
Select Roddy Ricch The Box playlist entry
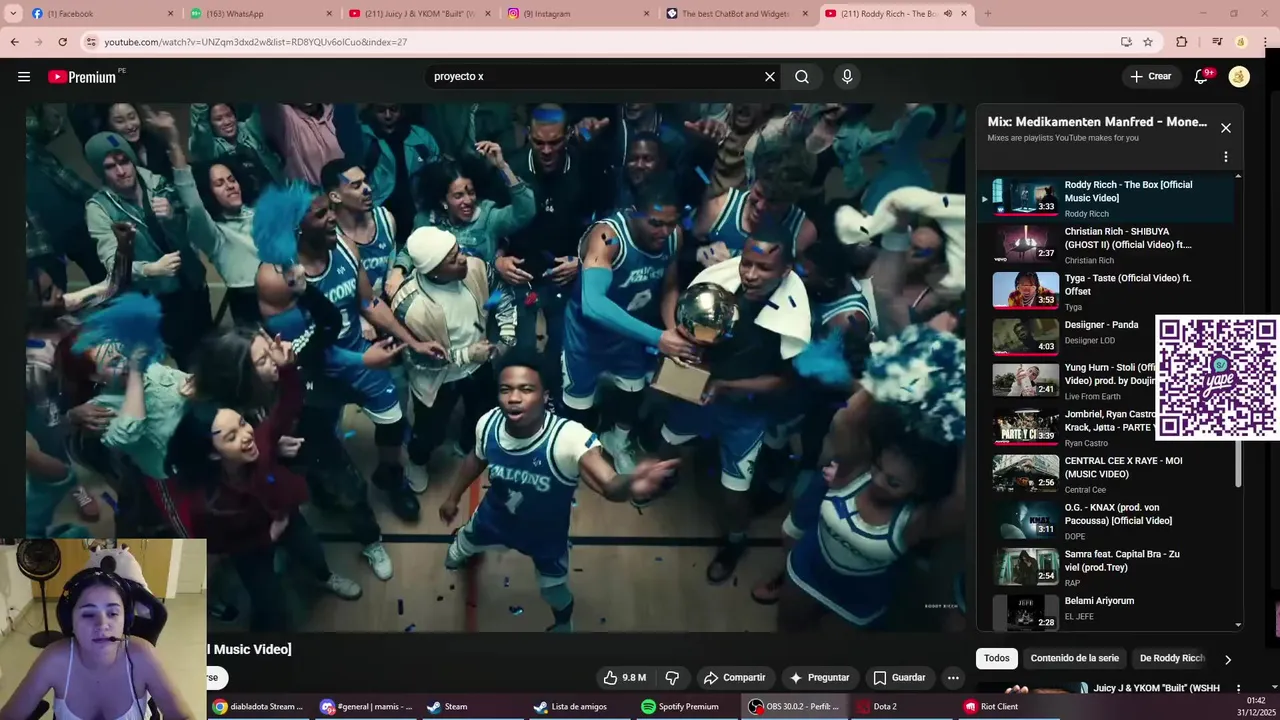pyautogui.click(x=1105, y=198)
